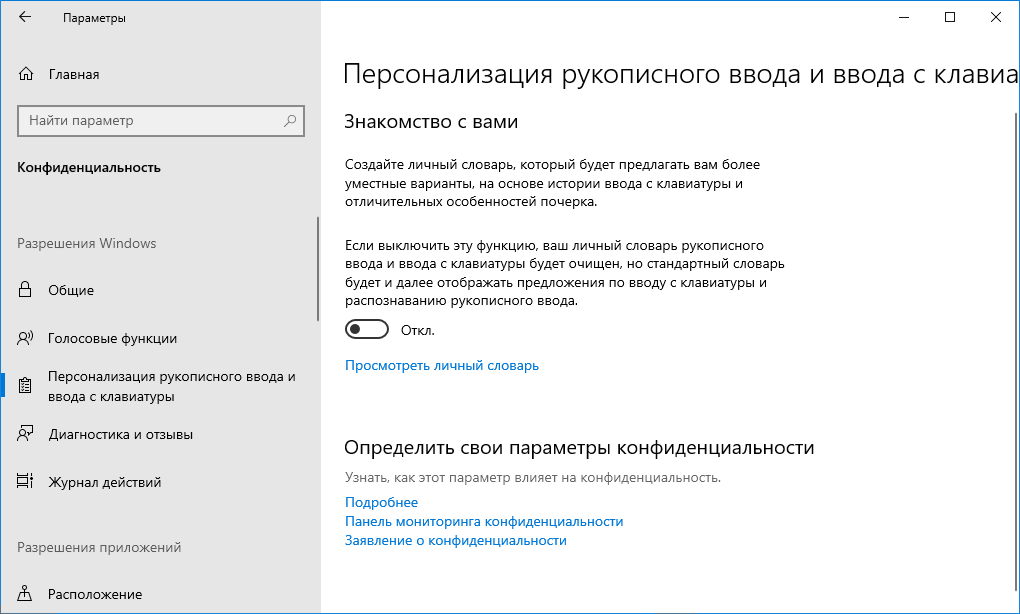
Task: Click Определить свои параметры конфиденциальности heading
Action: (579, 447)
